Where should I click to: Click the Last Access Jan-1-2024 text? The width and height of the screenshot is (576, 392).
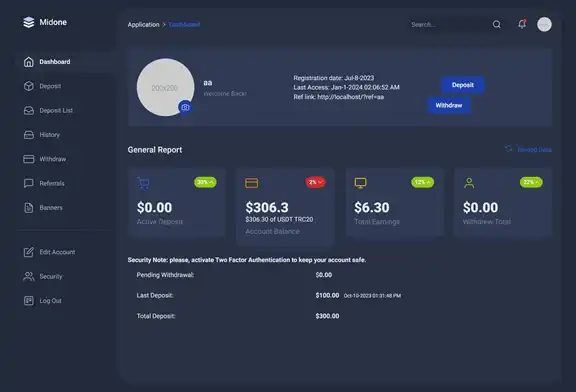(x=346, y=87)
